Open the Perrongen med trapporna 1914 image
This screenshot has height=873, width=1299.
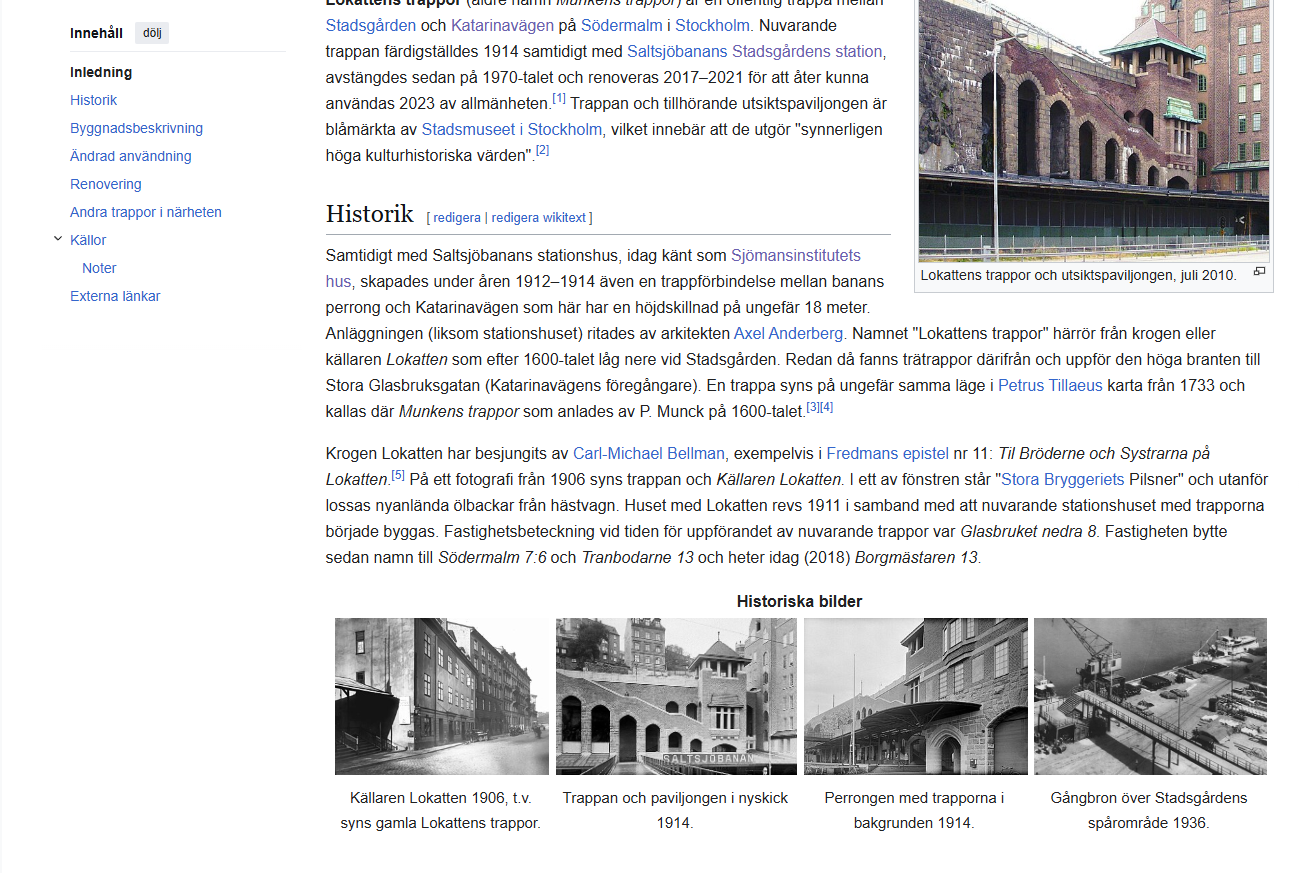[916, 696]
